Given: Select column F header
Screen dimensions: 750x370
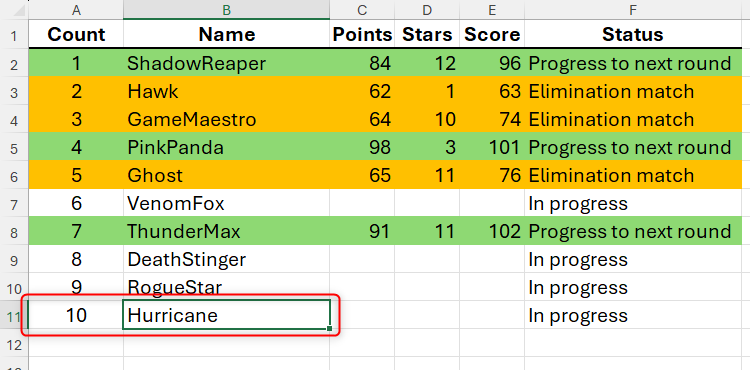Looking at the screenshot, I should (633, 10).
